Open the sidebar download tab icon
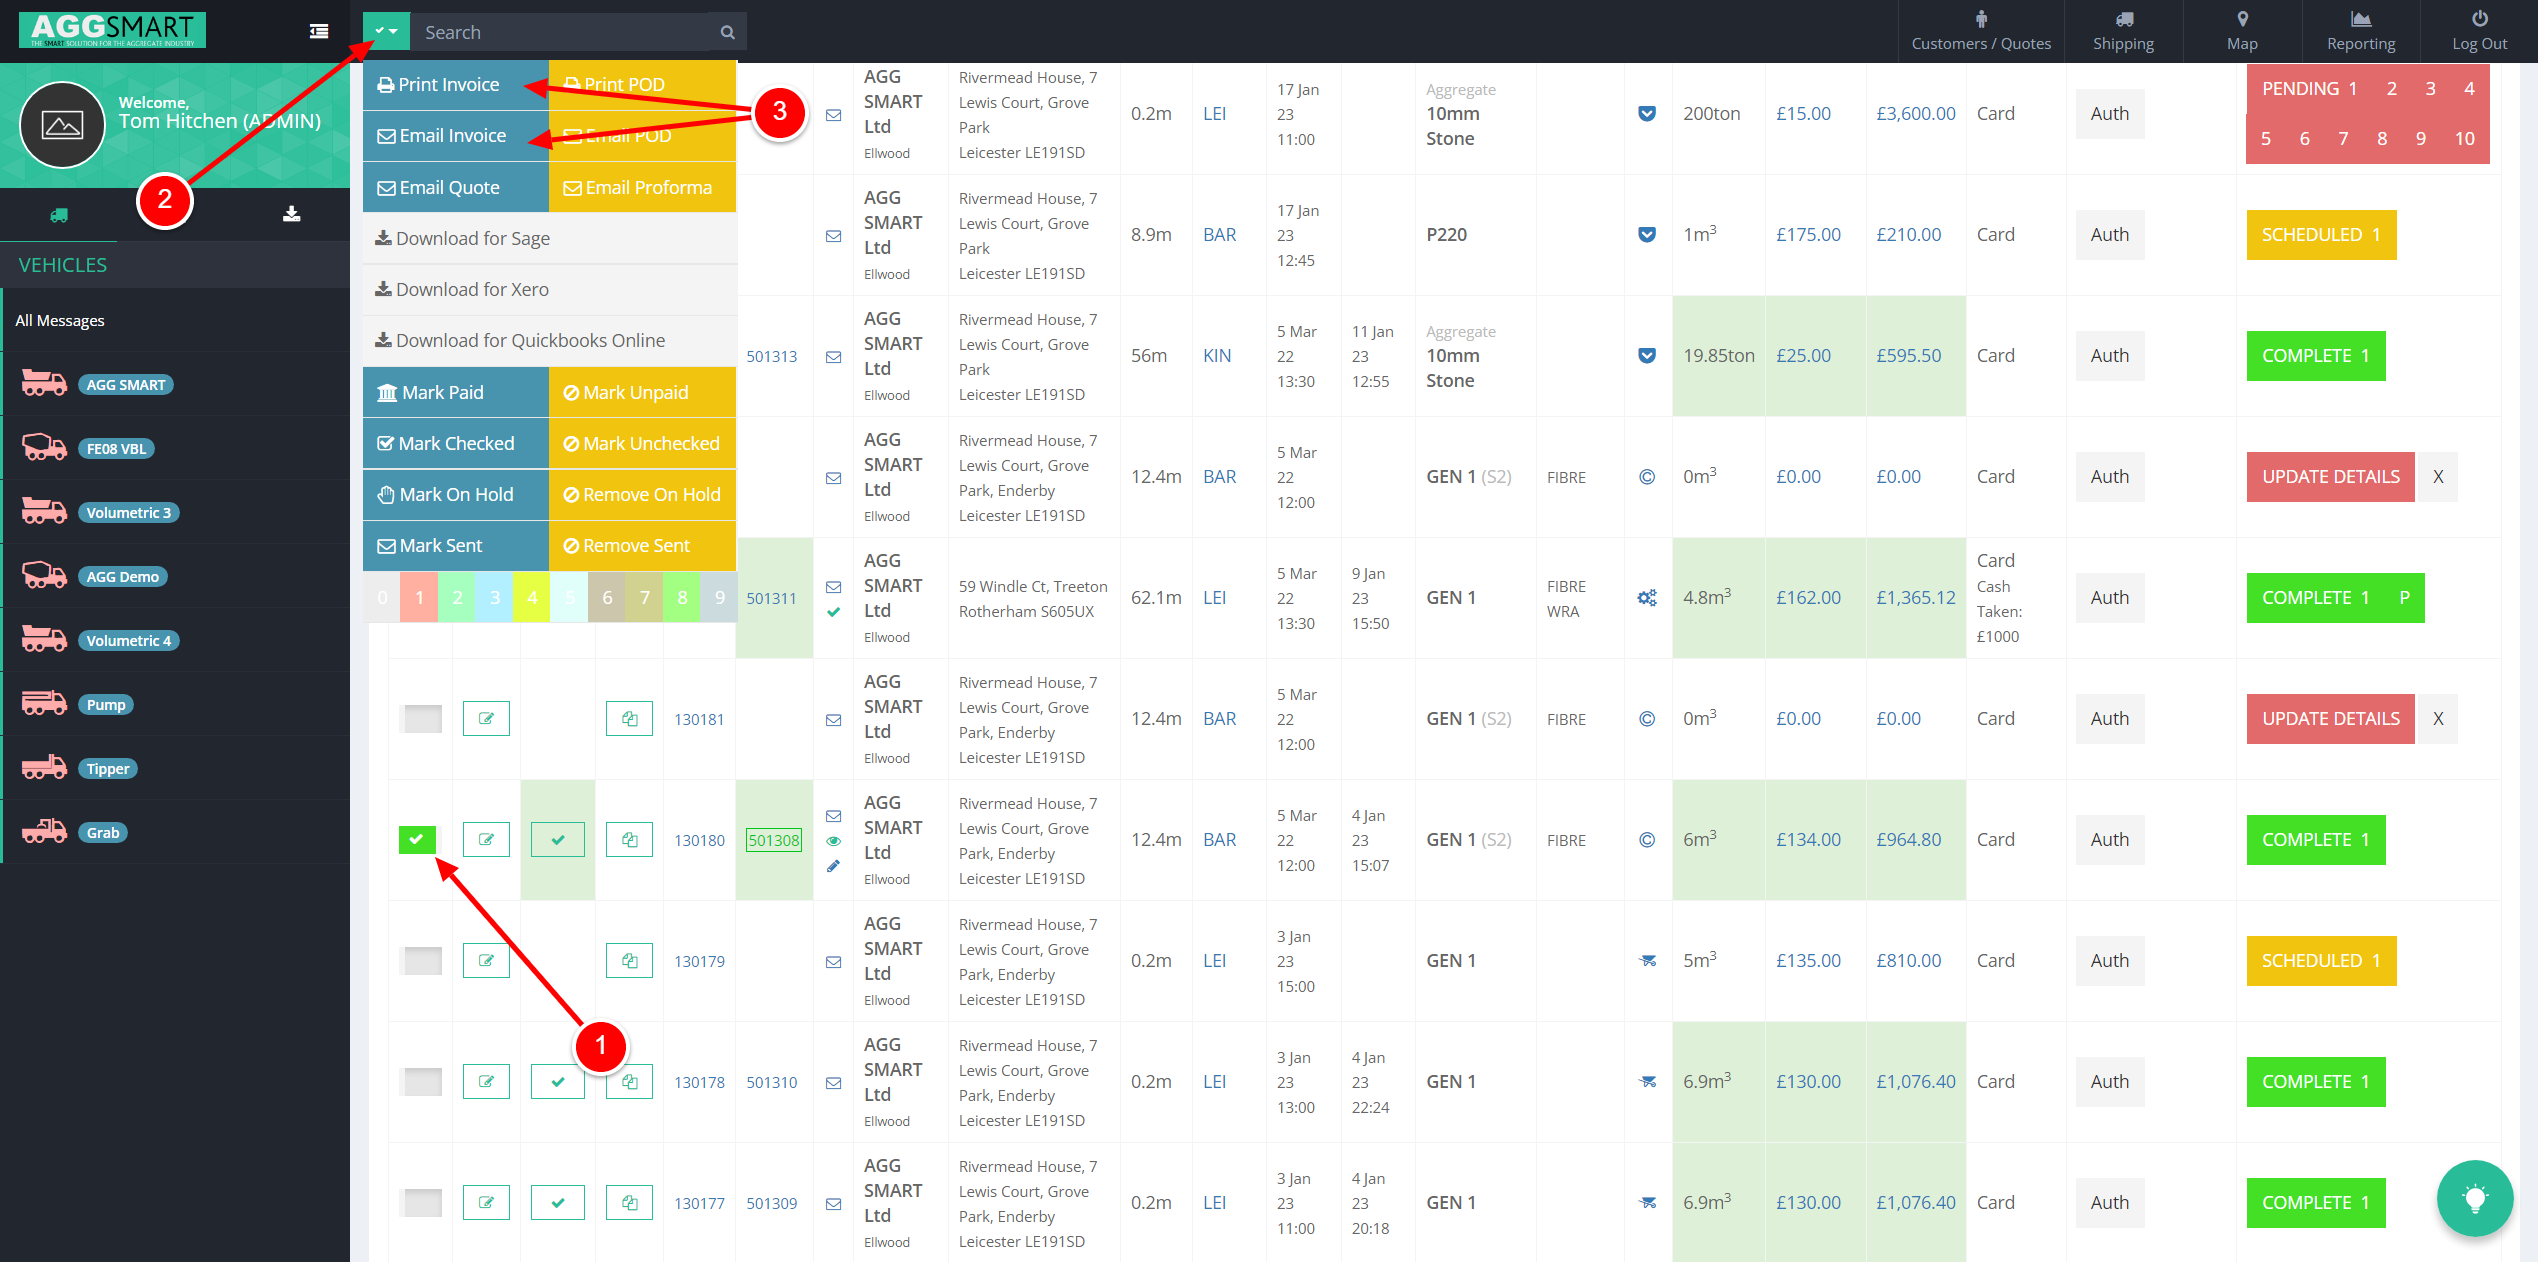This screenshot has width=2538, height=1262. tap(291, 214)
